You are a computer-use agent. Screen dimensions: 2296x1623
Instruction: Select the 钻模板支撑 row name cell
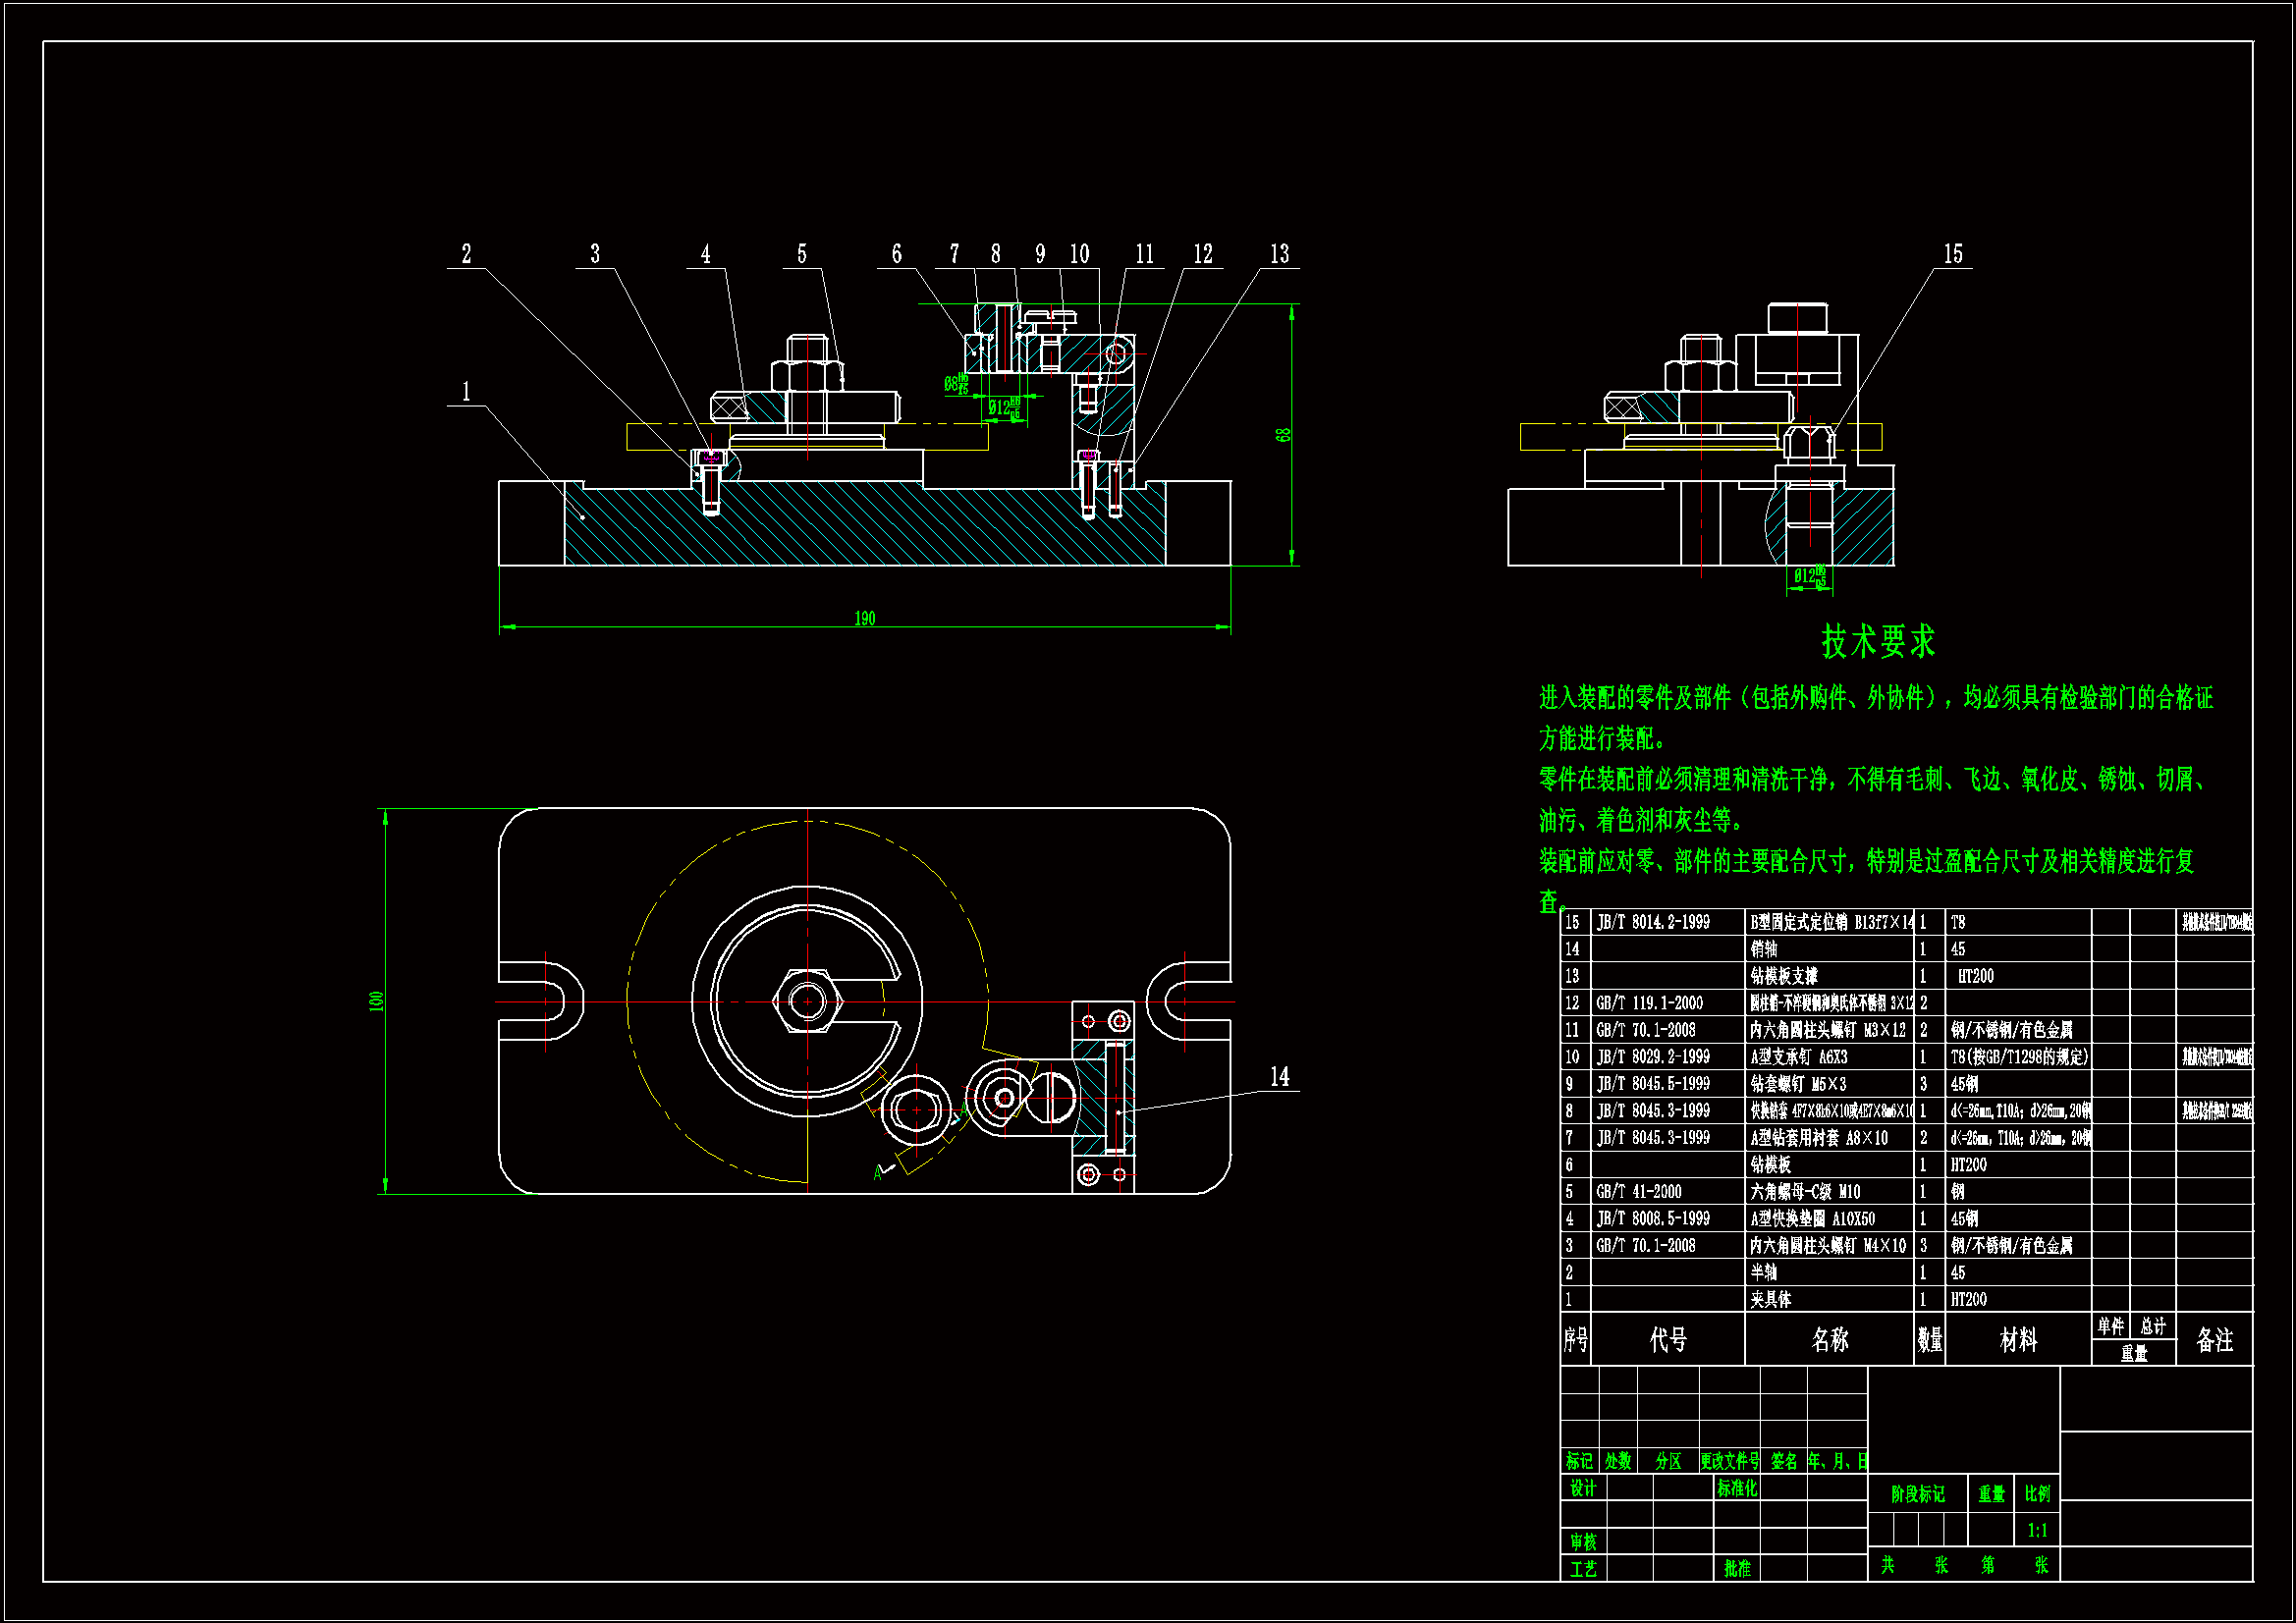(1784, 976)
